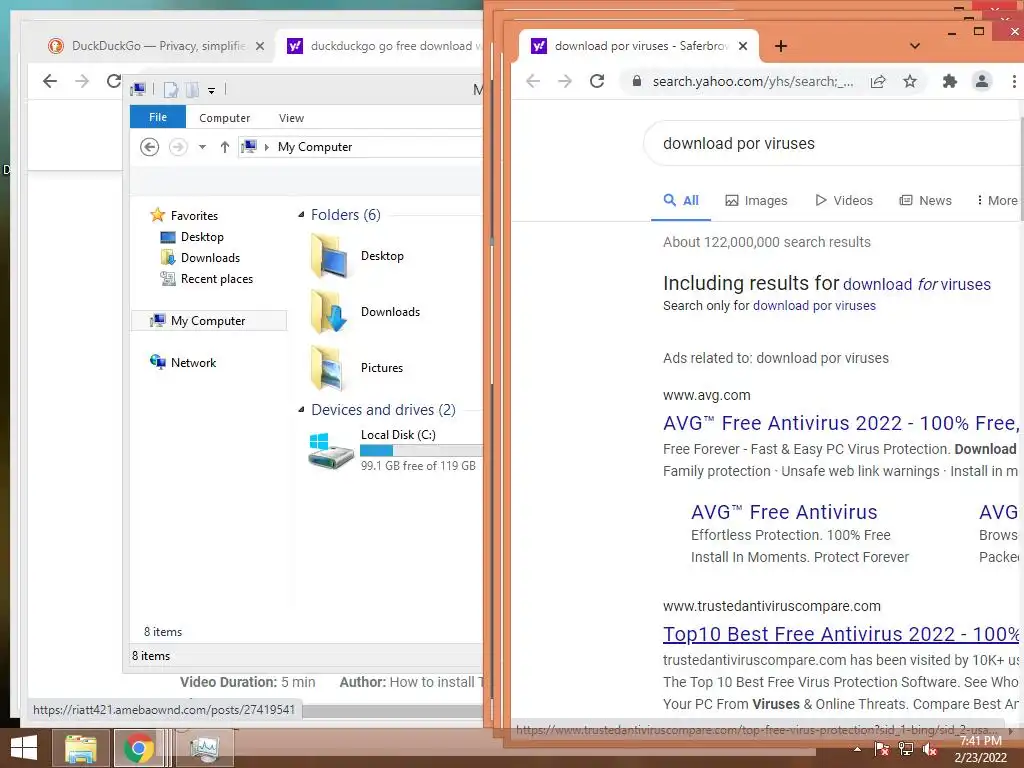The image size is (1024, 768).
Task: Open the Chrome profile avatar
Action: pyautogui.click(x=982, y=81)
